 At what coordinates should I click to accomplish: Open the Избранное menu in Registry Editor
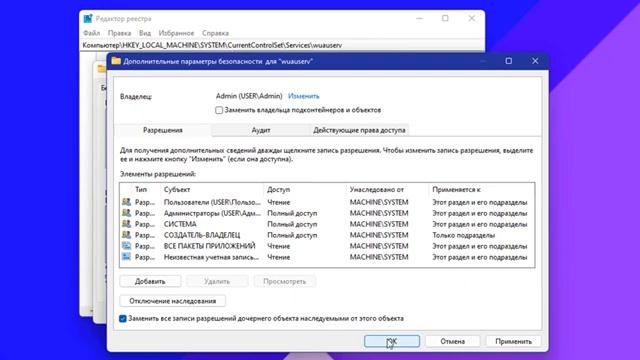(176, 33)
